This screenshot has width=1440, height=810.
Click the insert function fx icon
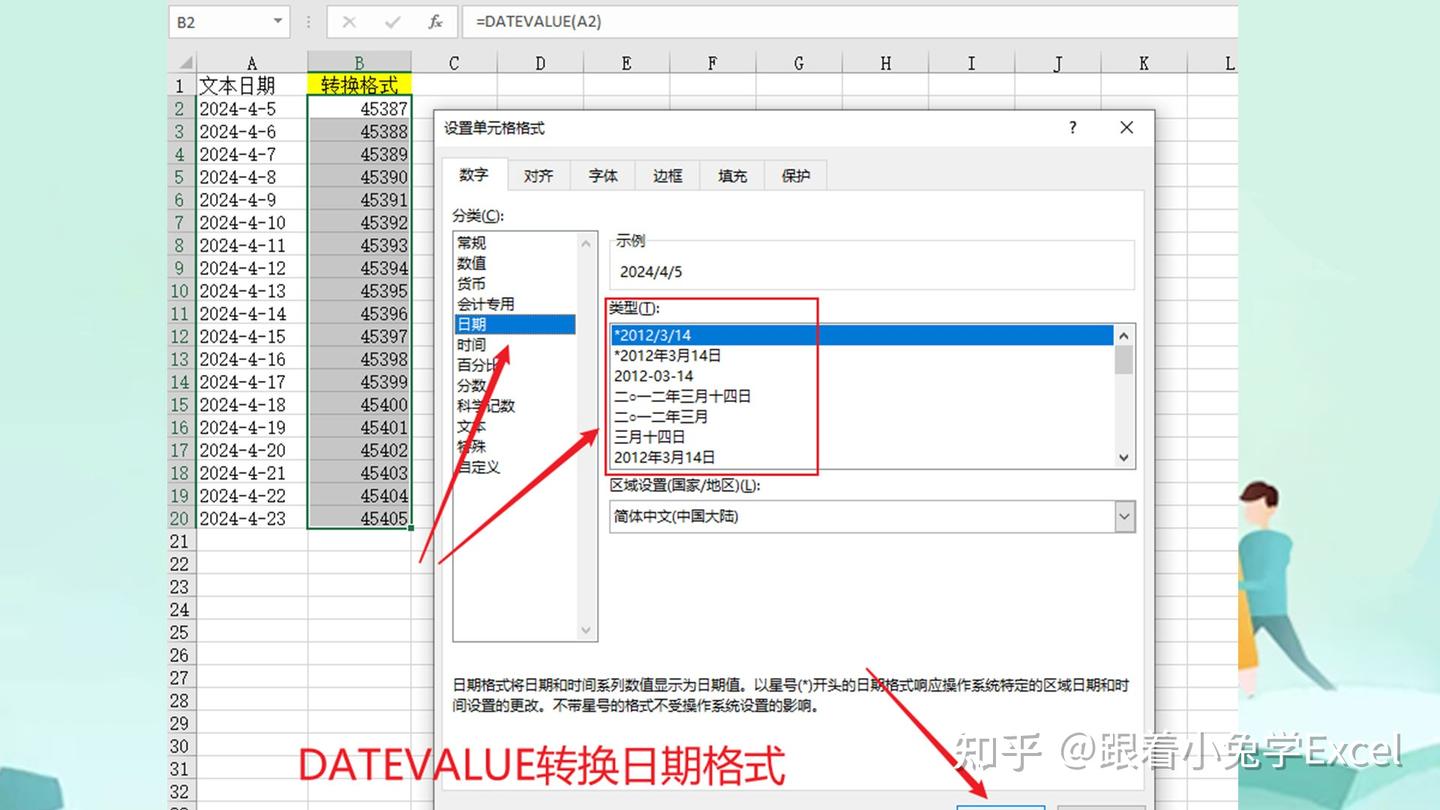click(x=435, y=22)
